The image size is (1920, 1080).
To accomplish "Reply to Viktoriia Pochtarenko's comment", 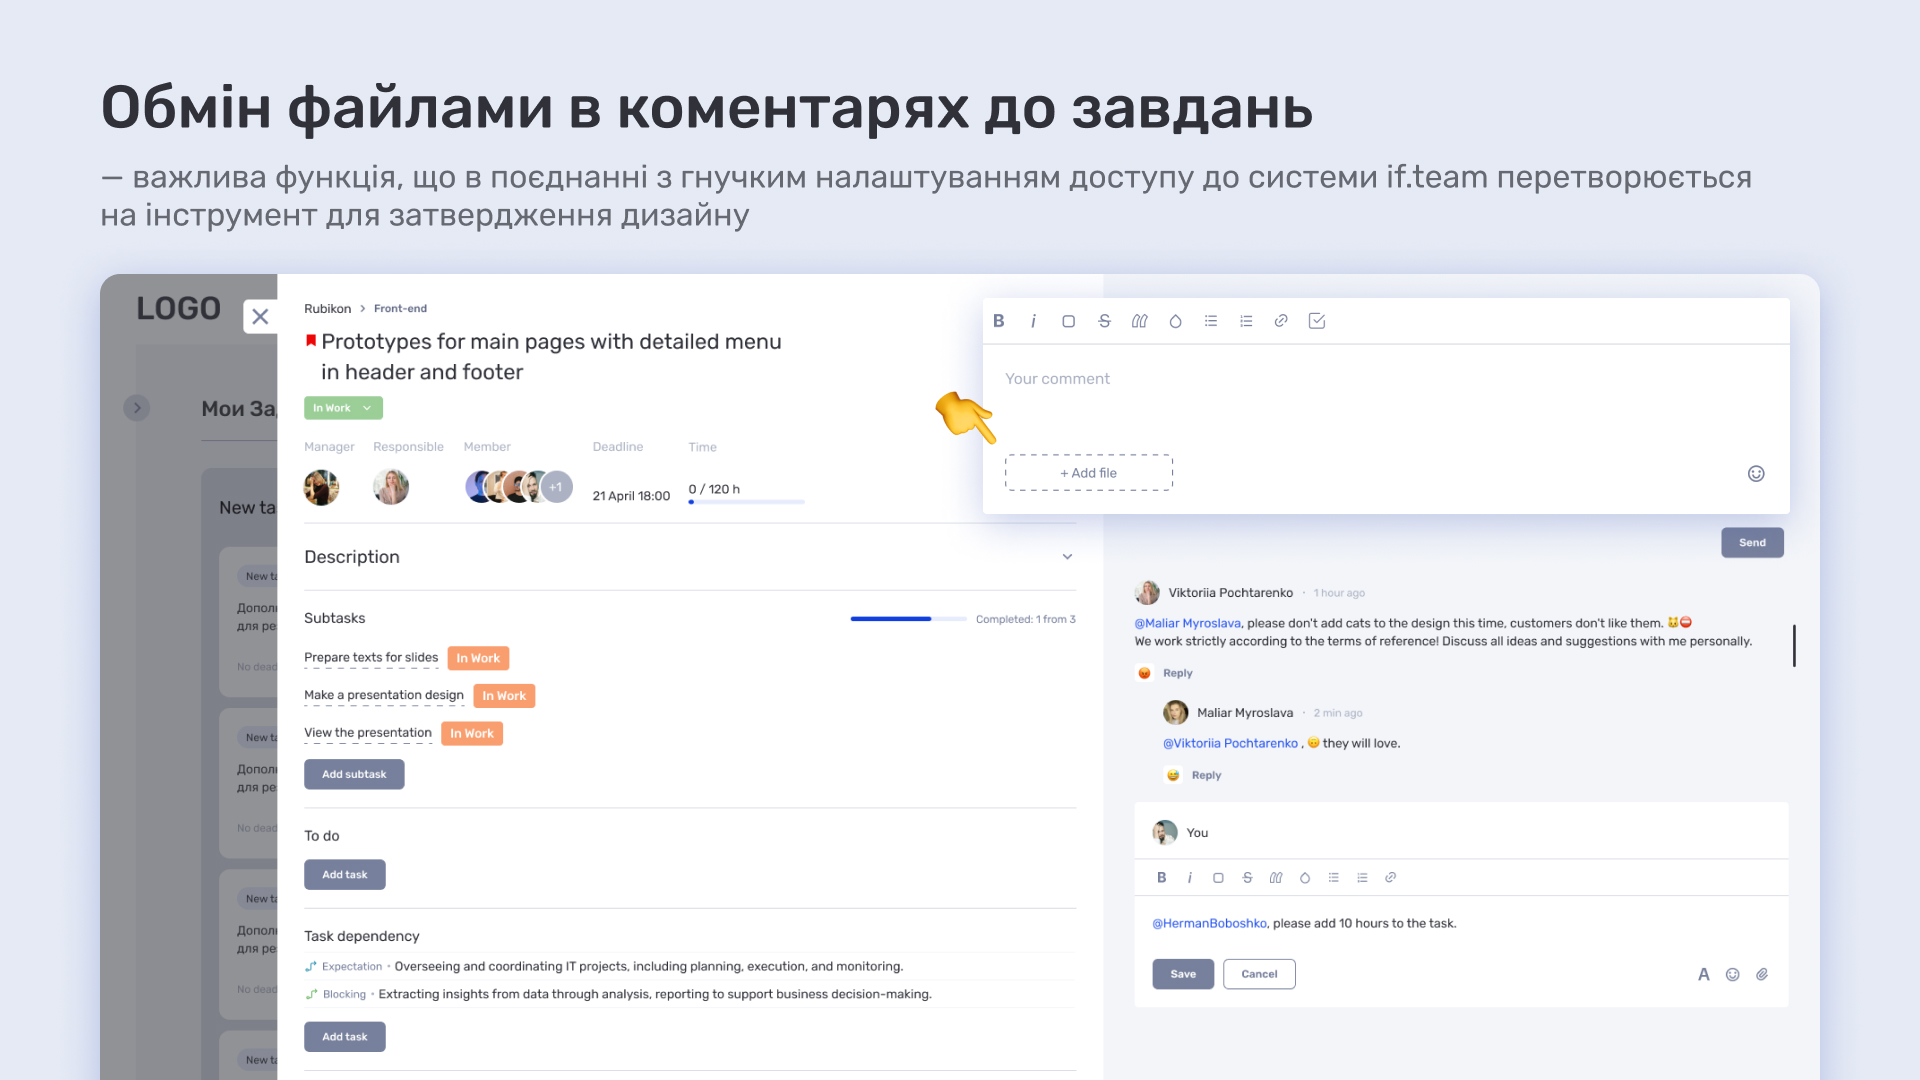I will [x=1178, y=673].
